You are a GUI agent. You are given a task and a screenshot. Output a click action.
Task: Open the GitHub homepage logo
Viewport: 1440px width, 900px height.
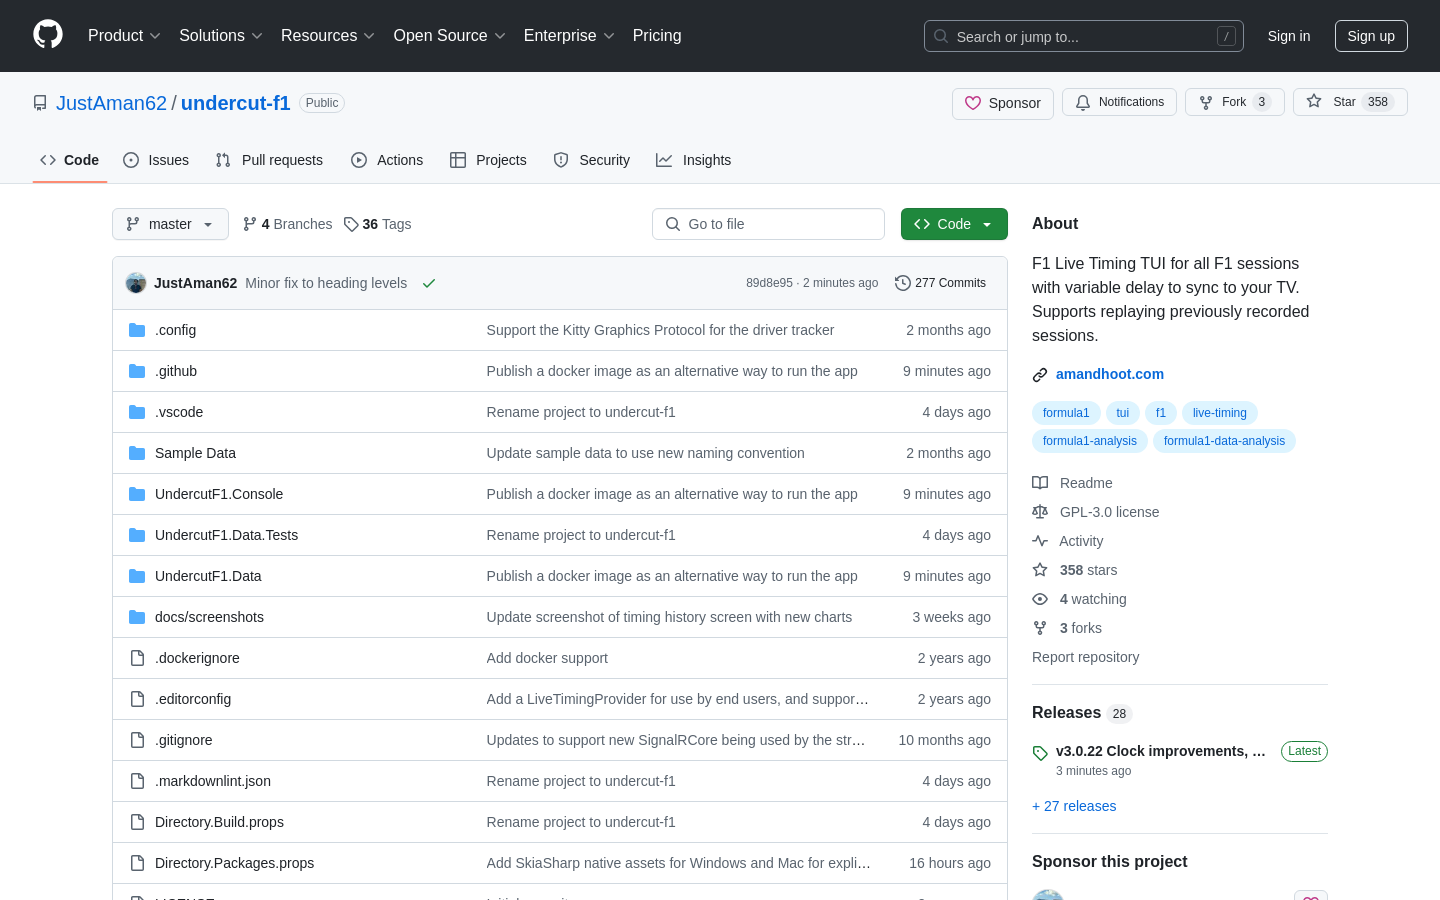(48, 35)
